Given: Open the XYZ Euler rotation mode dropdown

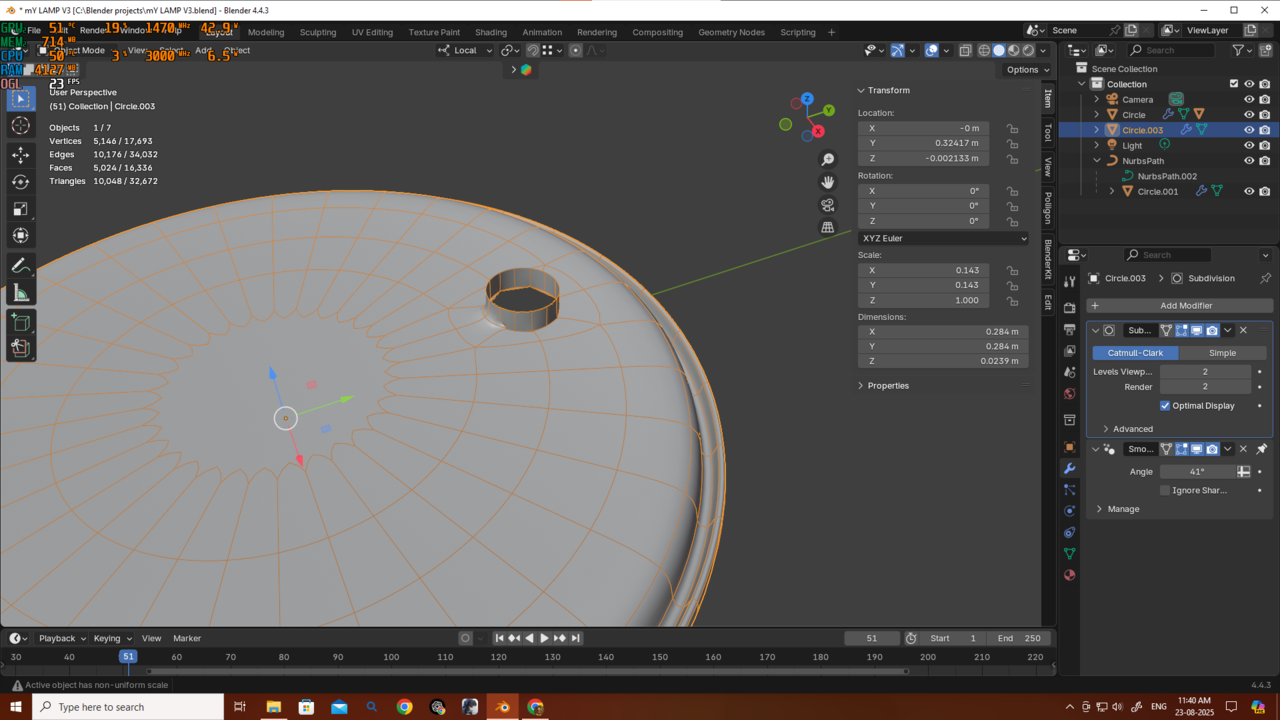Looking at the screenshot, I should (x=943, y=238).
